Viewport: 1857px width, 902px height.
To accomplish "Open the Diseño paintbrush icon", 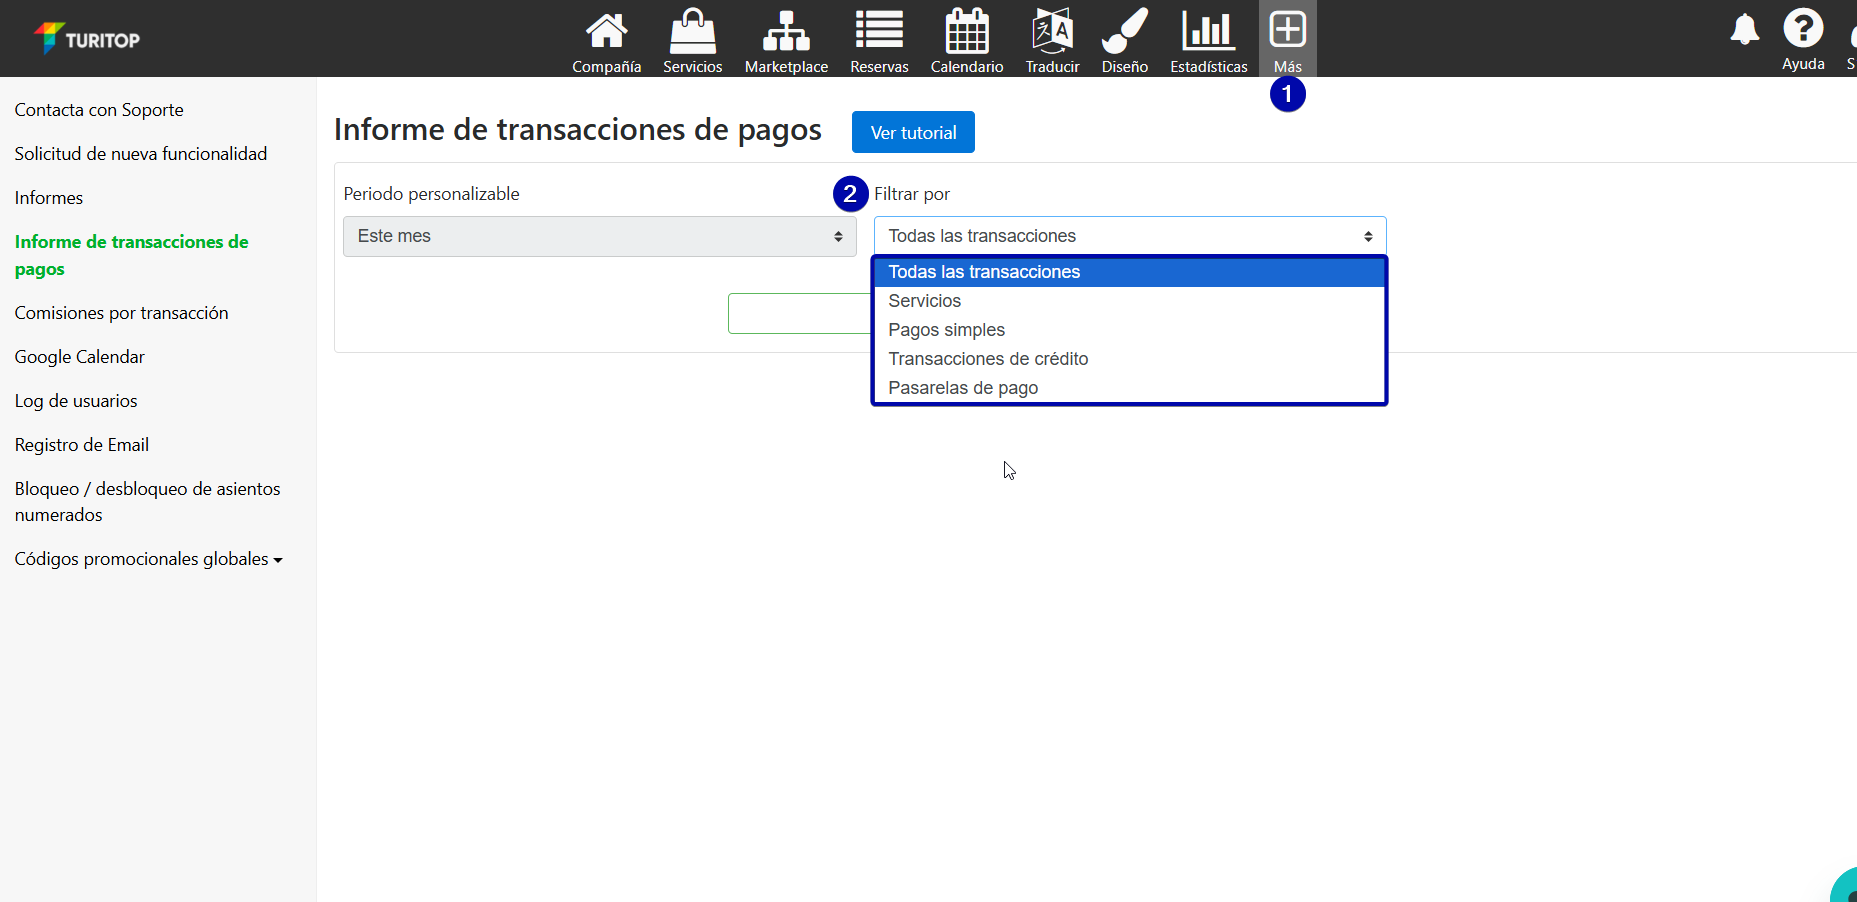I will click(1124, 31).
